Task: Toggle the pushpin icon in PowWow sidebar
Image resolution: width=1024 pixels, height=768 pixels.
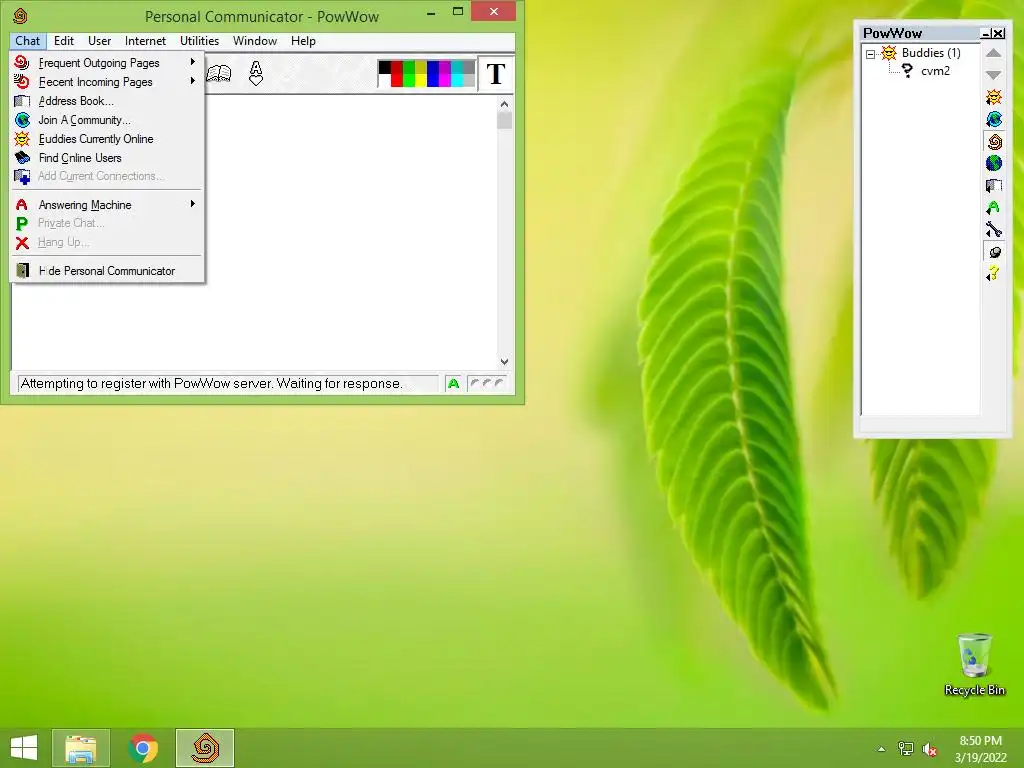Action: click(x=993, y=251)
